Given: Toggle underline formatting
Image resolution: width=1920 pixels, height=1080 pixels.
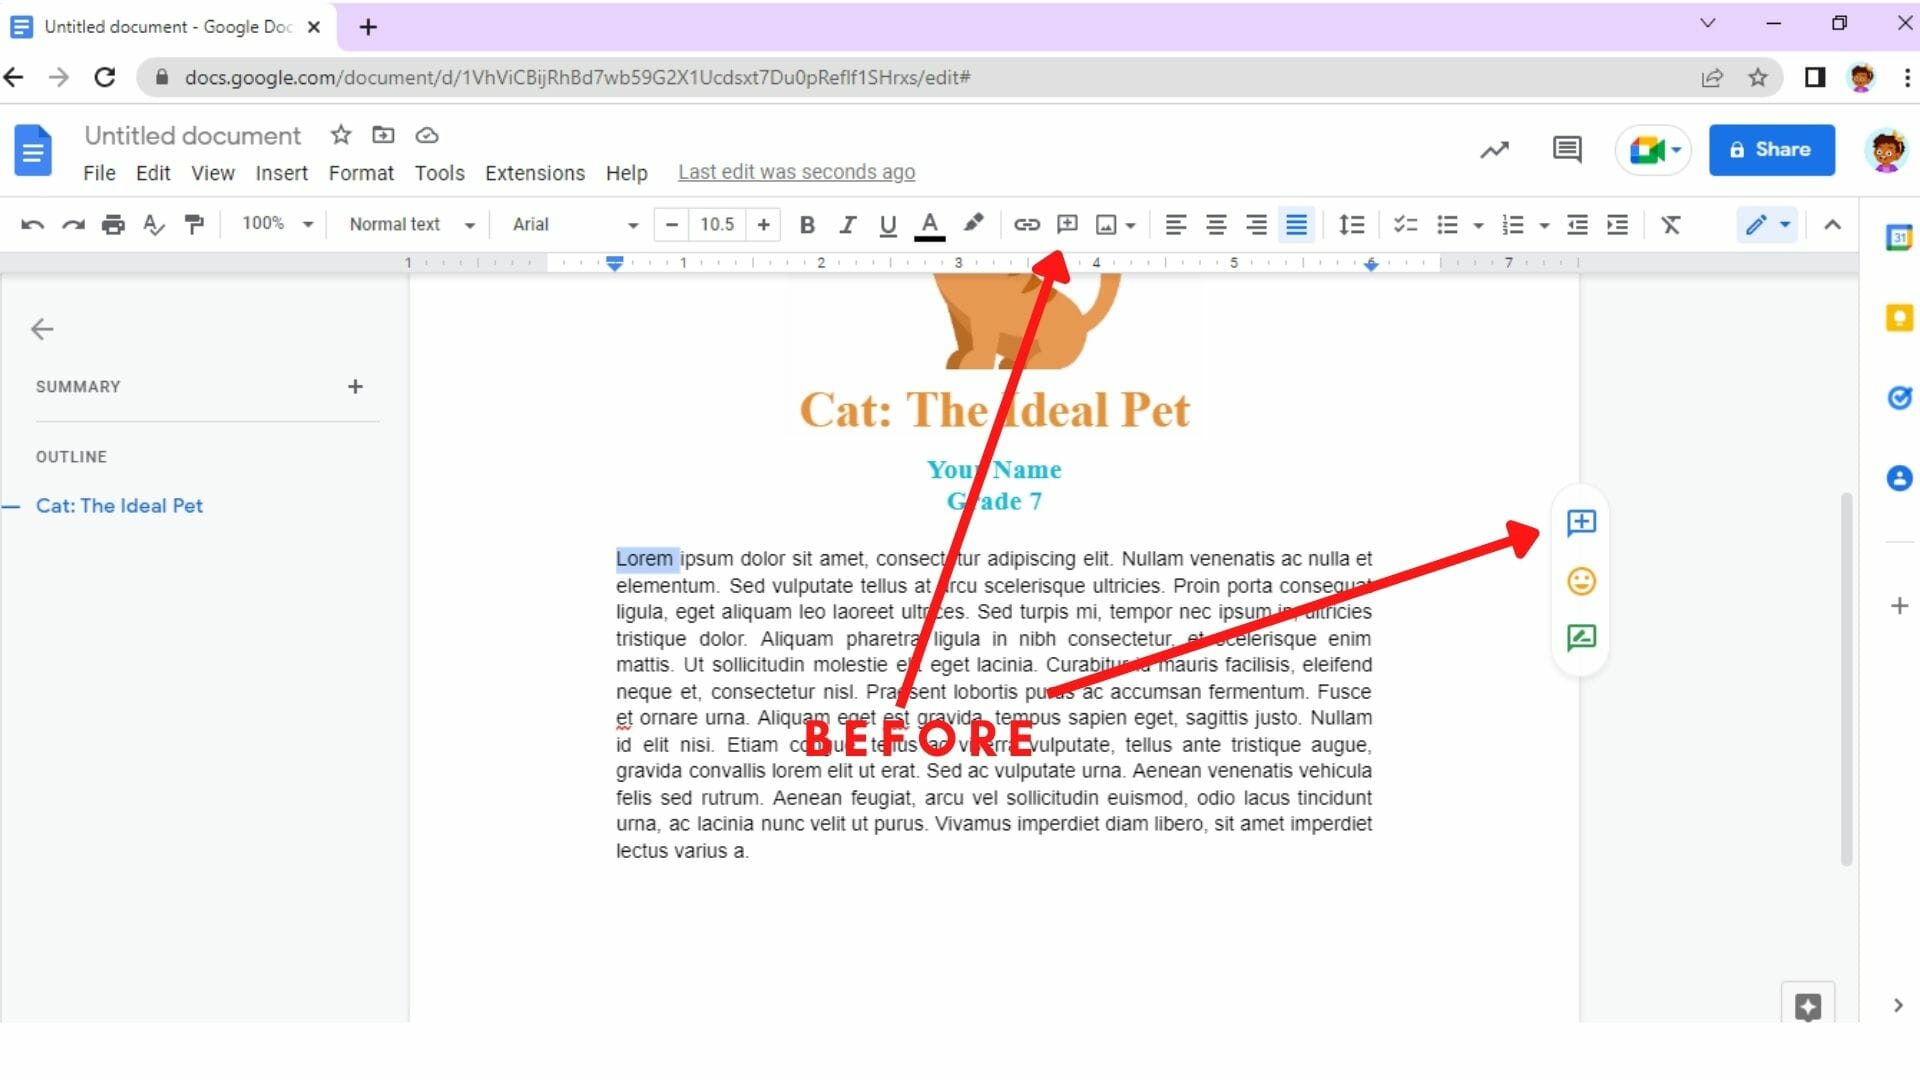Looking at the screenshot, I should pos(888,225).
